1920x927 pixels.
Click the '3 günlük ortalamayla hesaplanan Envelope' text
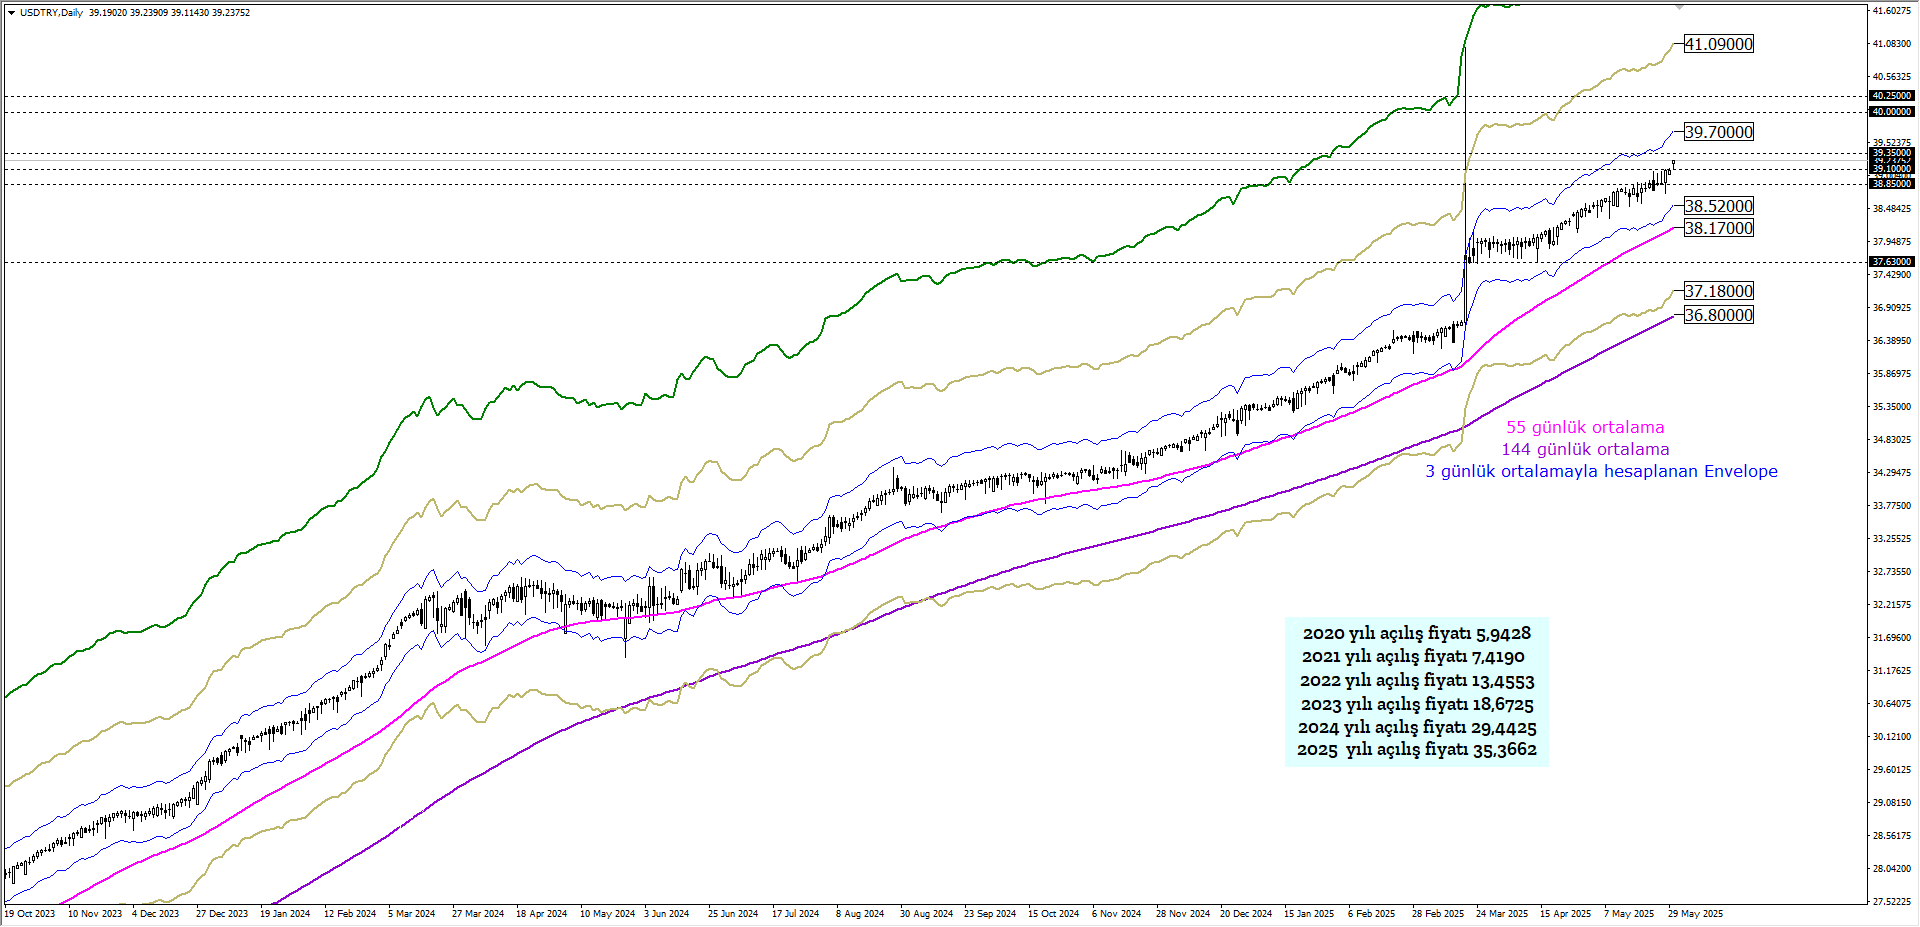[x=1601, y=471]
